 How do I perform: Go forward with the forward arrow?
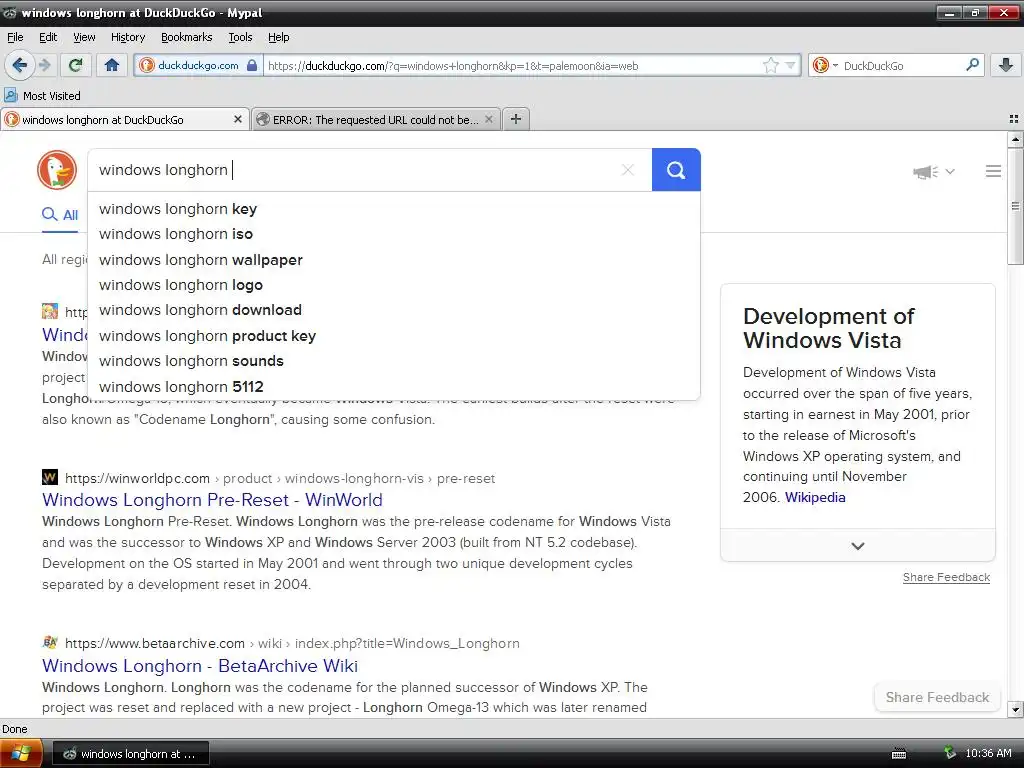[44, 65]
